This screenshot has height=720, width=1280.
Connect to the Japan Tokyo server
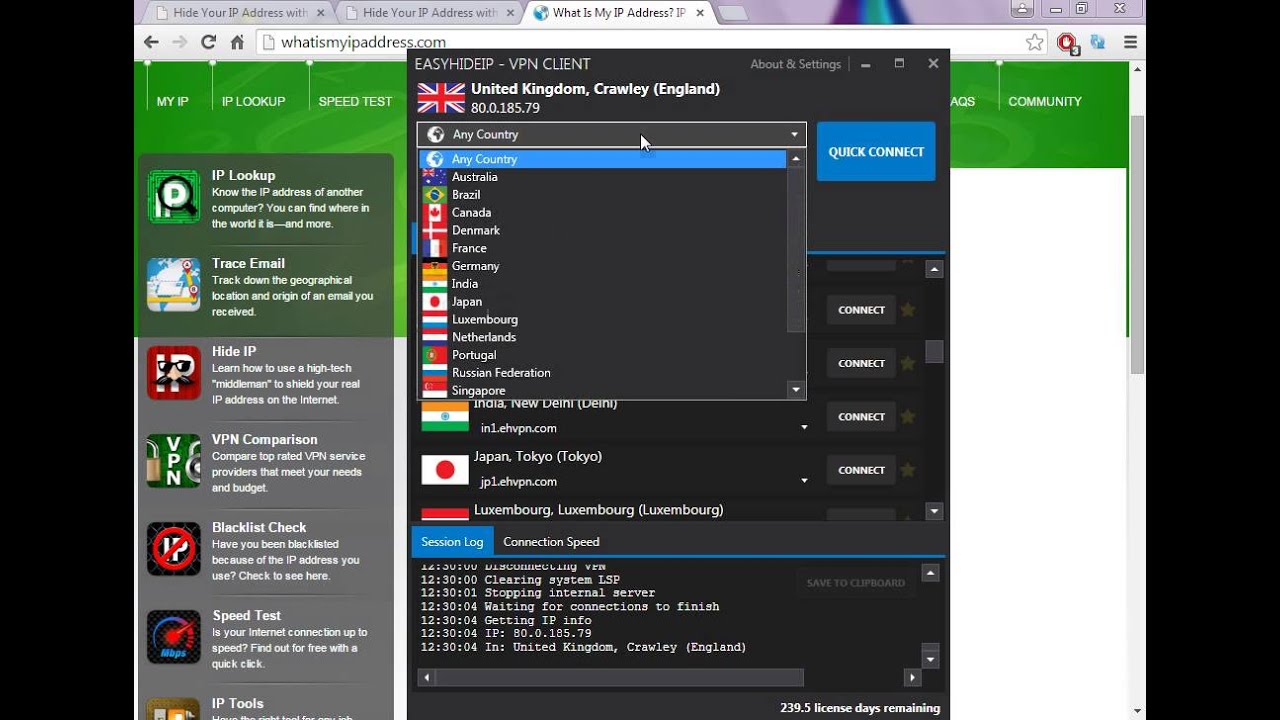861,469
